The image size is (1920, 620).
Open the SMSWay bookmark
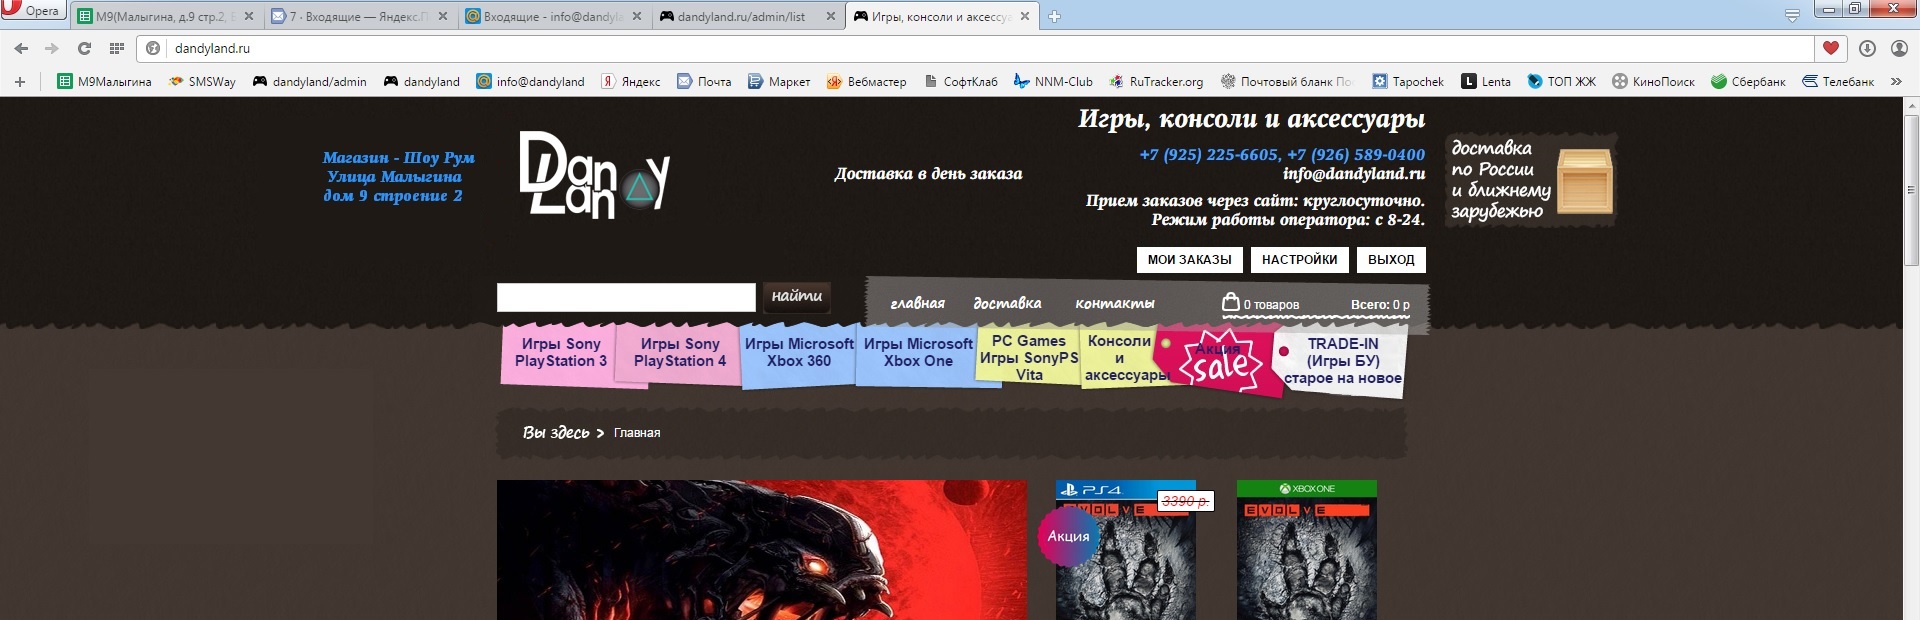(x=202, y=81)
